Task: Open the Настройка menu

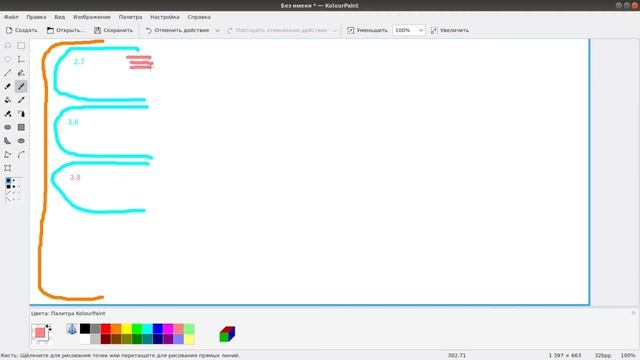Action: click(164, 17)
